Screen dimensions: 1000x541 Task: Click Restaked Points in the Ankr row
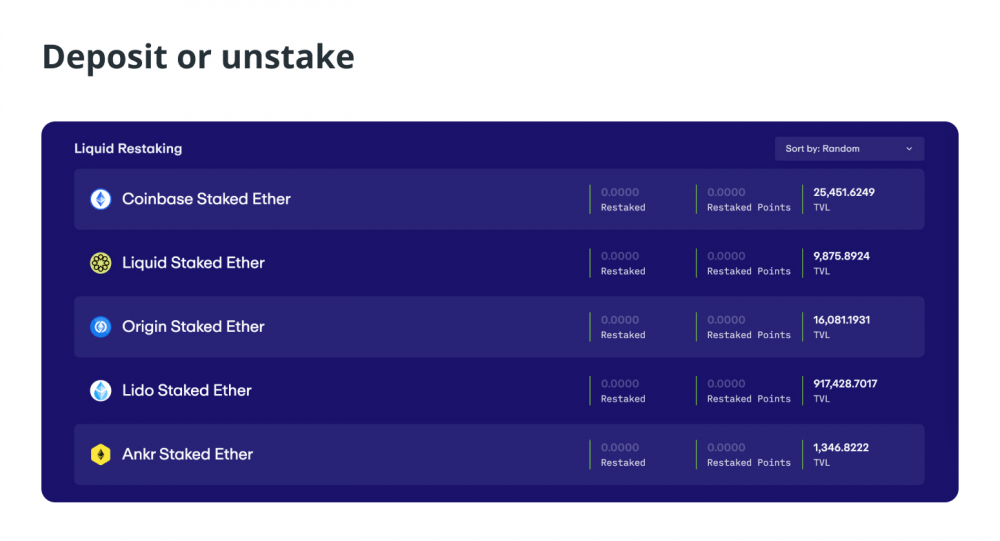pyautogui.click(x=749, y=463)
